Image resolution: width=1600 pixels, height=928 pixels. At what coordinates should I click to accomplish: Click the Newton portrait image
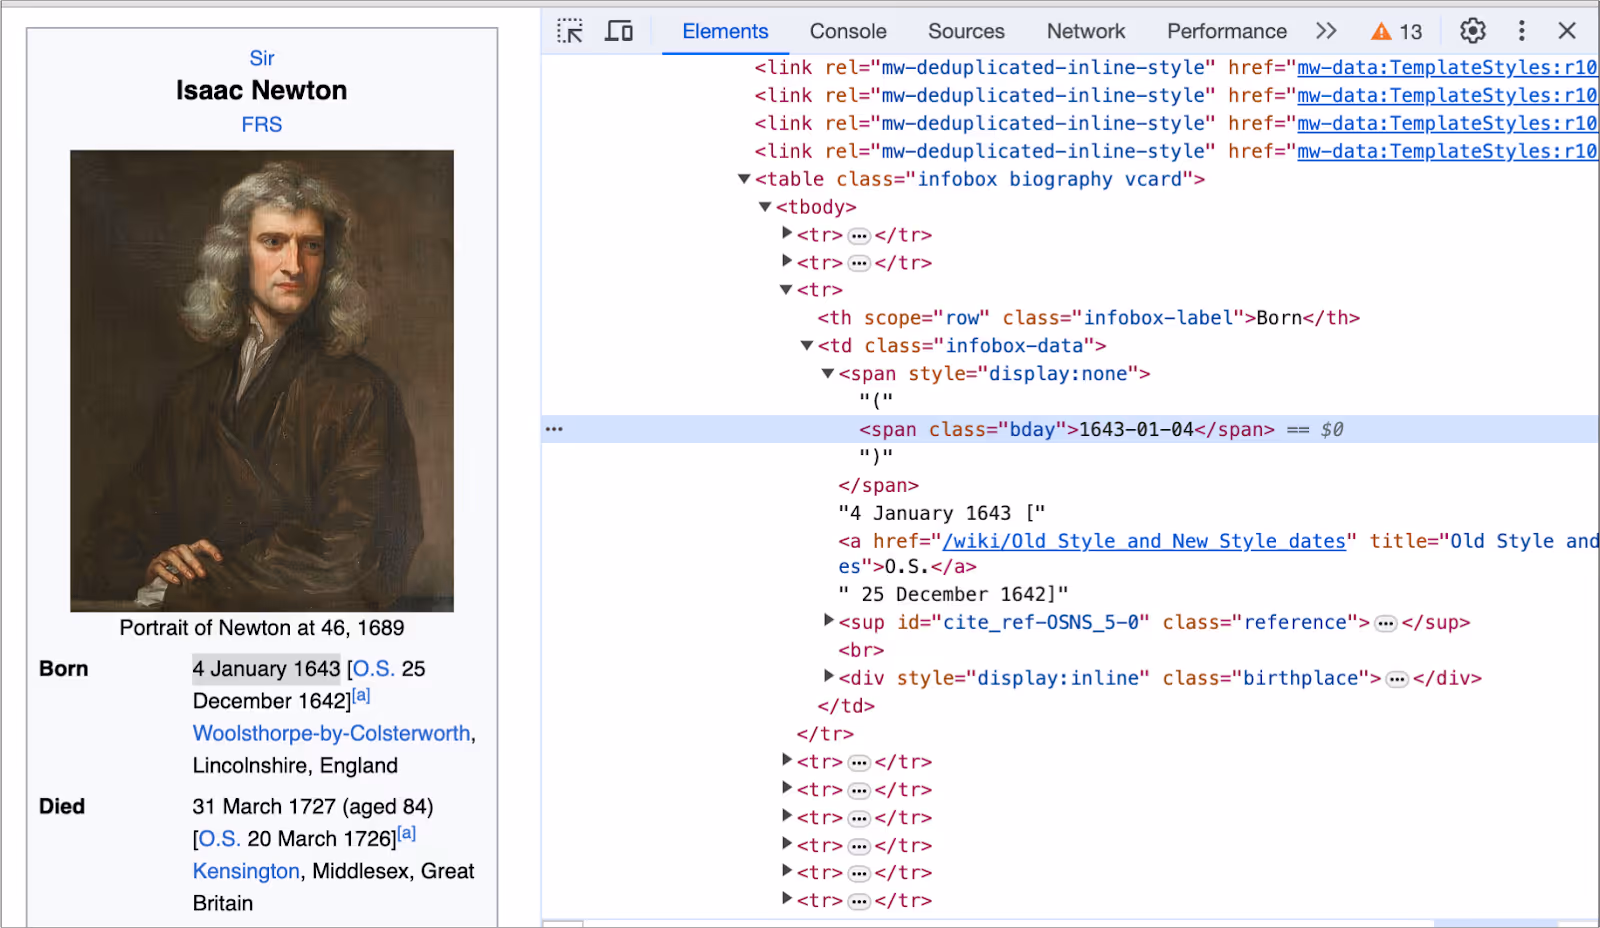tap(262, 381)
